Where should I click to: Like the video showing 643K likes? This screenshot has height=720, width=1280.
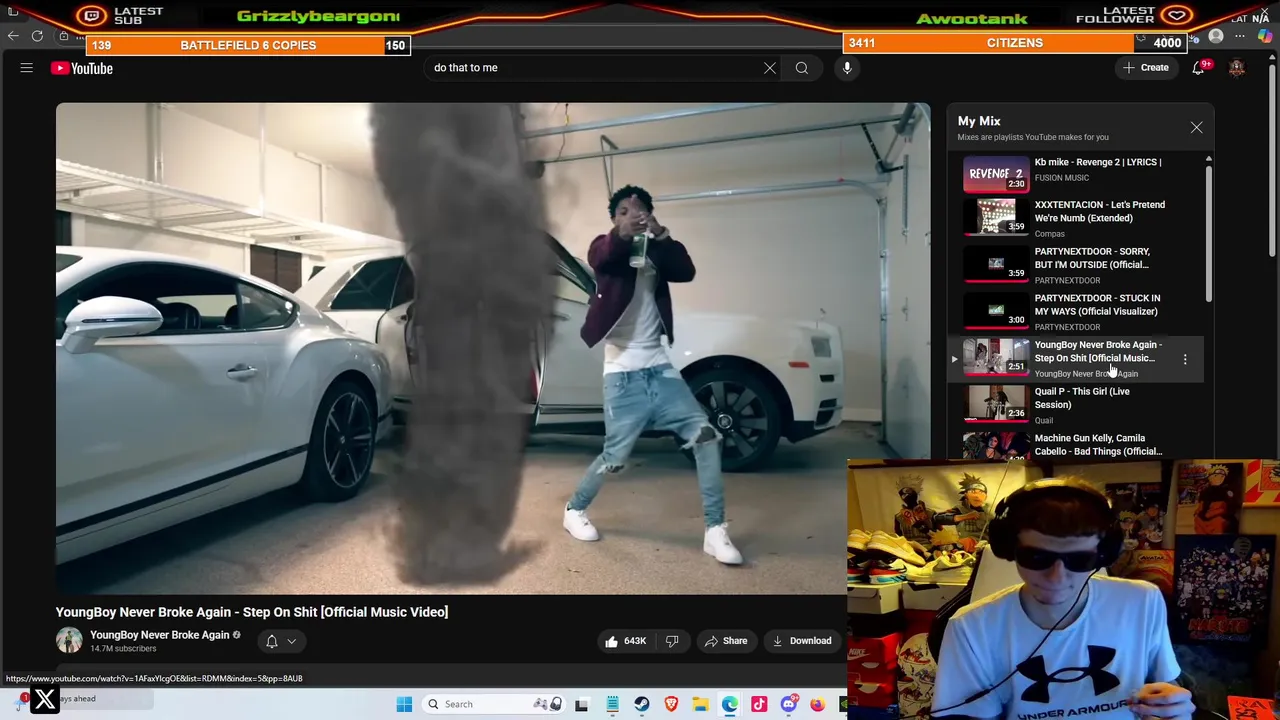click(624, 641)
